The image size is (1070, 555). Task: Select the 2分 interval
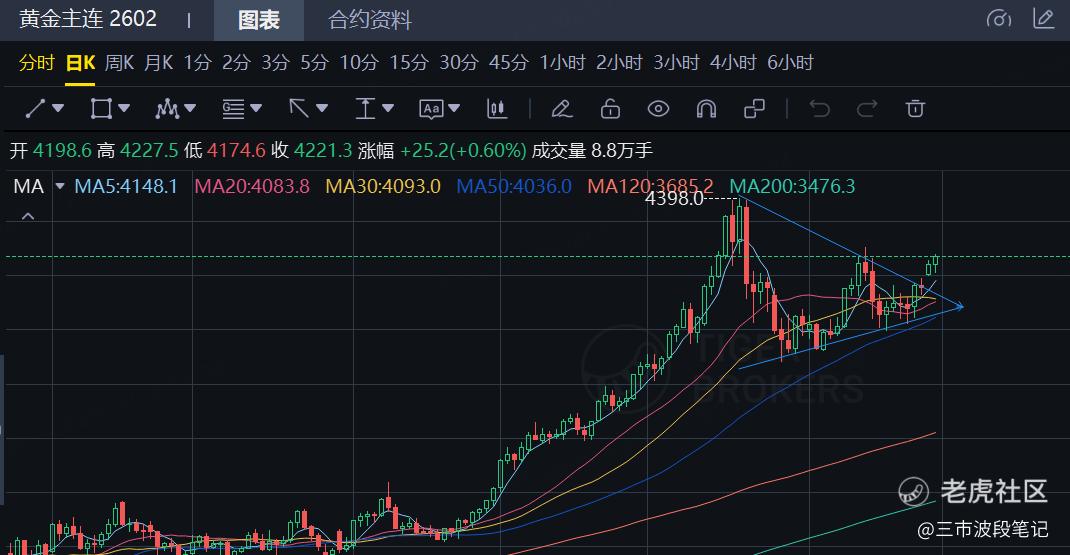pyautogui.click(x=236, y=63)
